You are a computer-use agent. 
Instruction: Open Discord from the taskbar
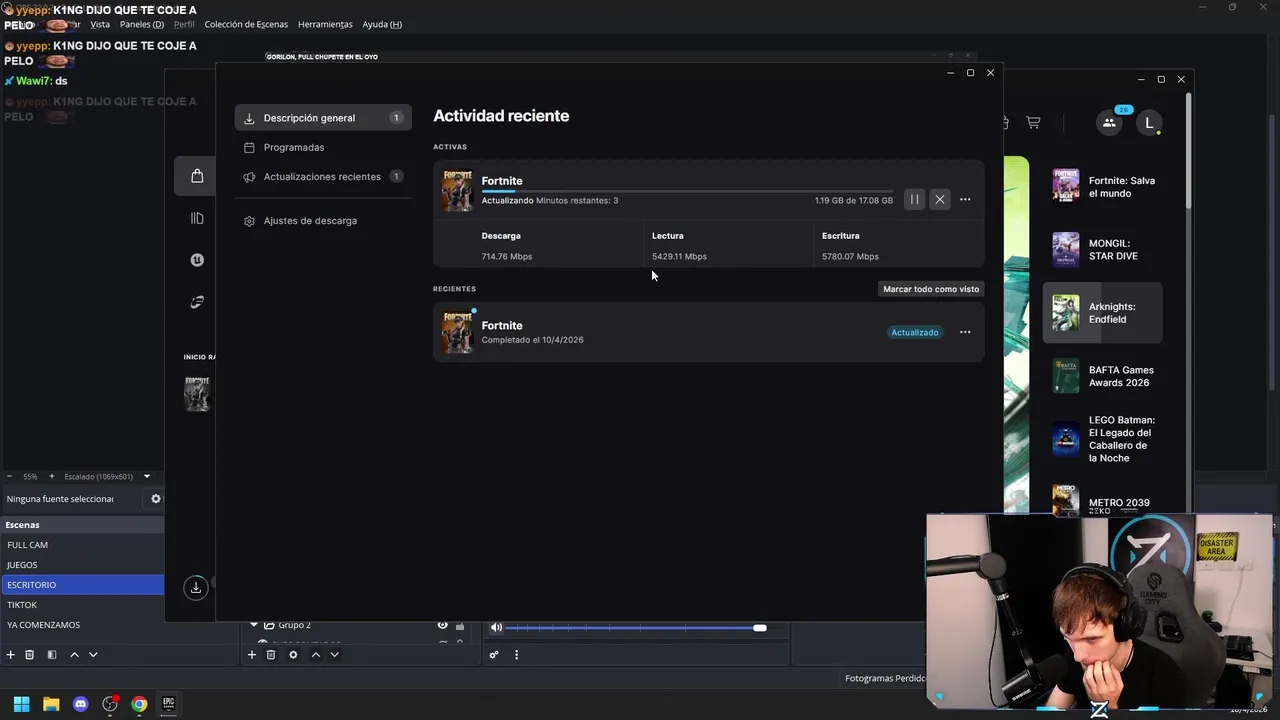(81, 704)
